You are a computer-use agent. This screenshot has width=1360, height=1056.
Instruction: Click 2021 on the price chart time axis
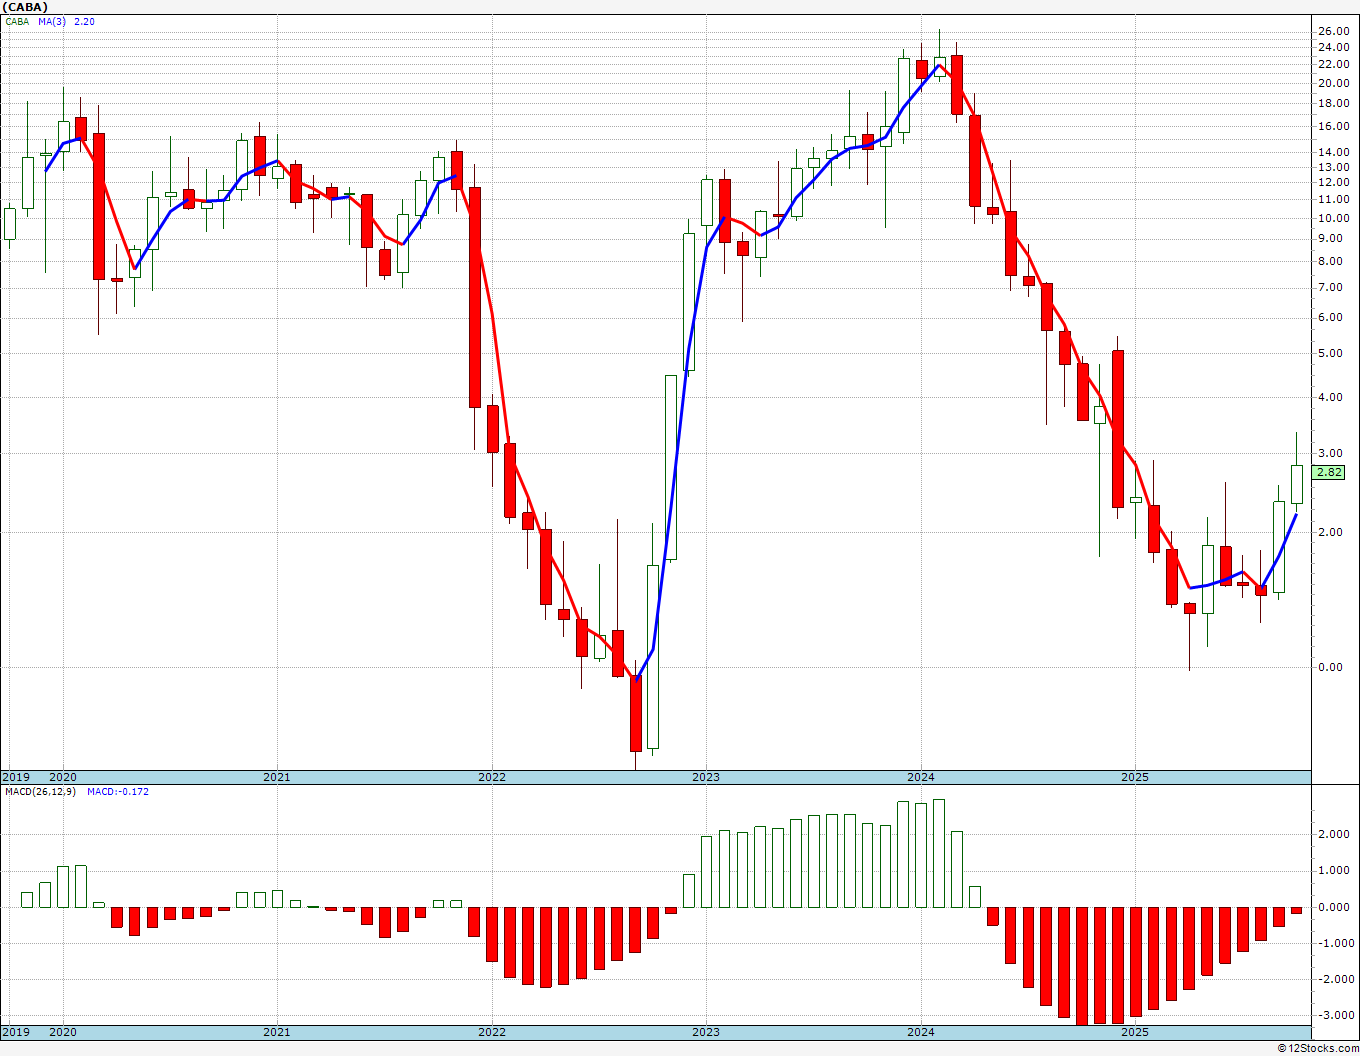[x=277, y=777]
